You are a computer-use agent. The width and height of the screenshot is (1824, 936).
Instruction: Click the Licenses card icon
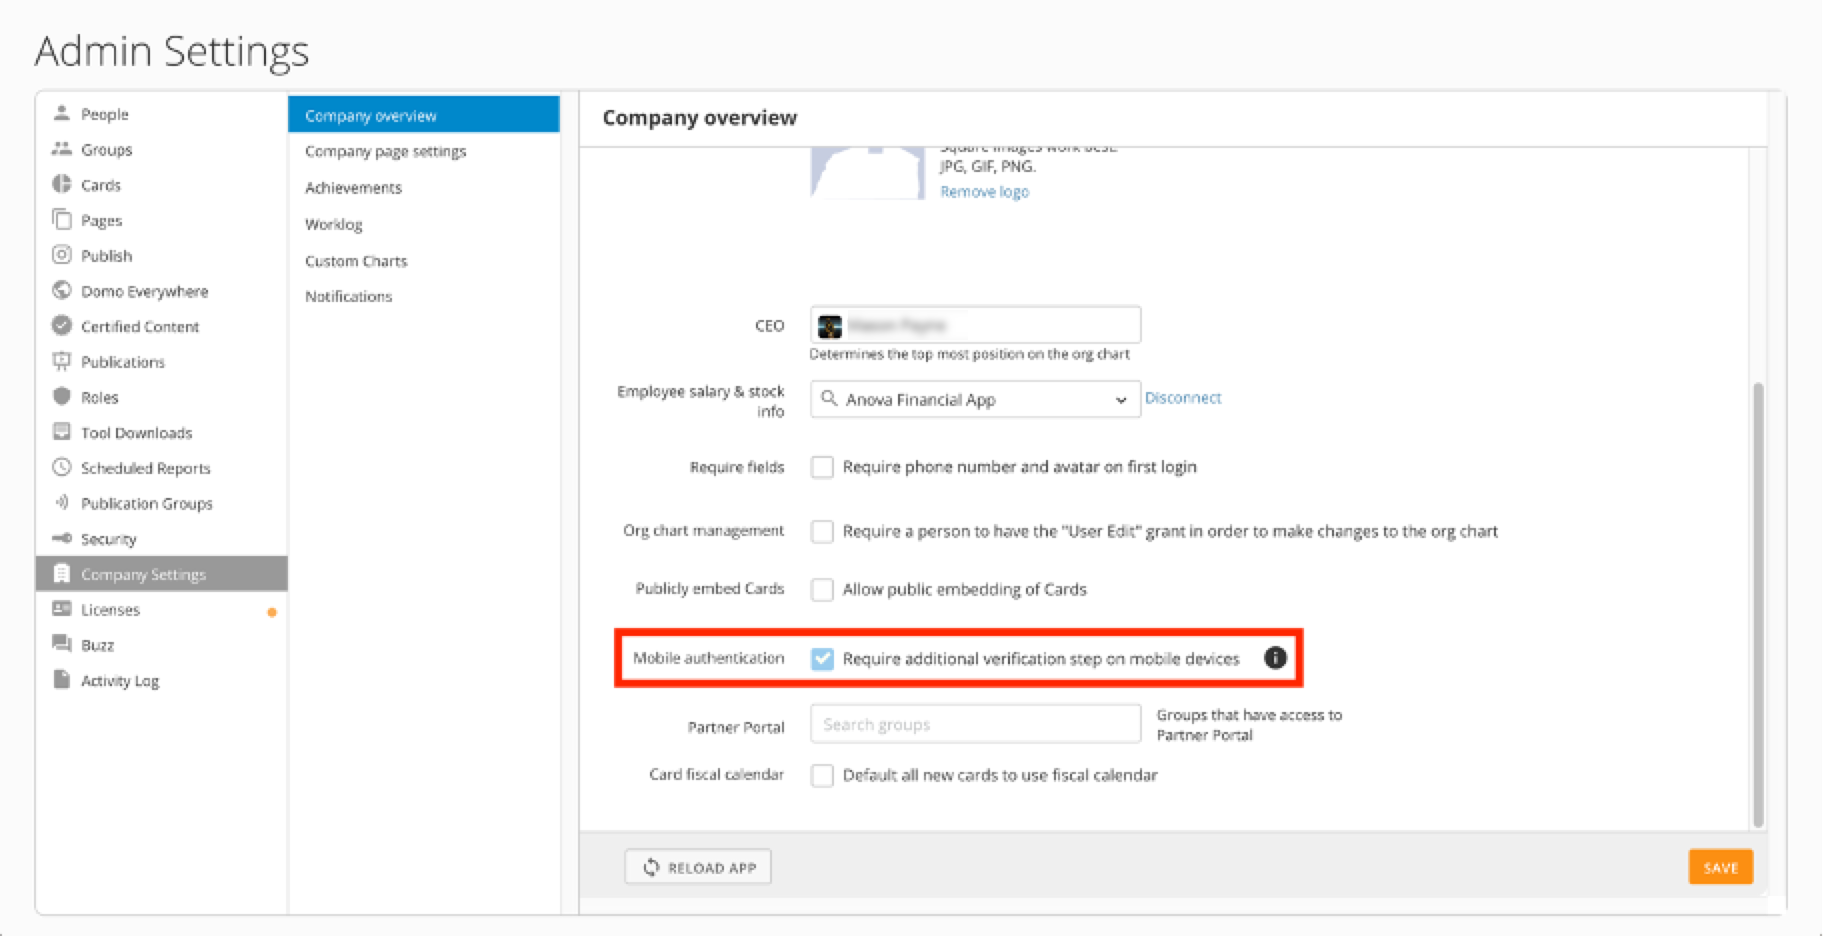[62, 608]
